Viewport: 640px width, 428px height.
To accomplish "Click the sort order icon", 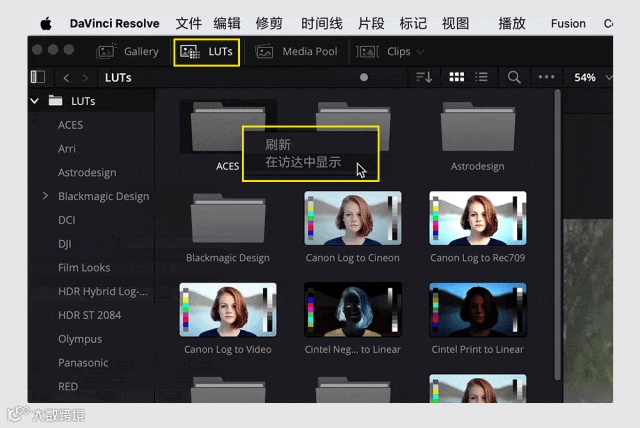I will tap(424, 77).
